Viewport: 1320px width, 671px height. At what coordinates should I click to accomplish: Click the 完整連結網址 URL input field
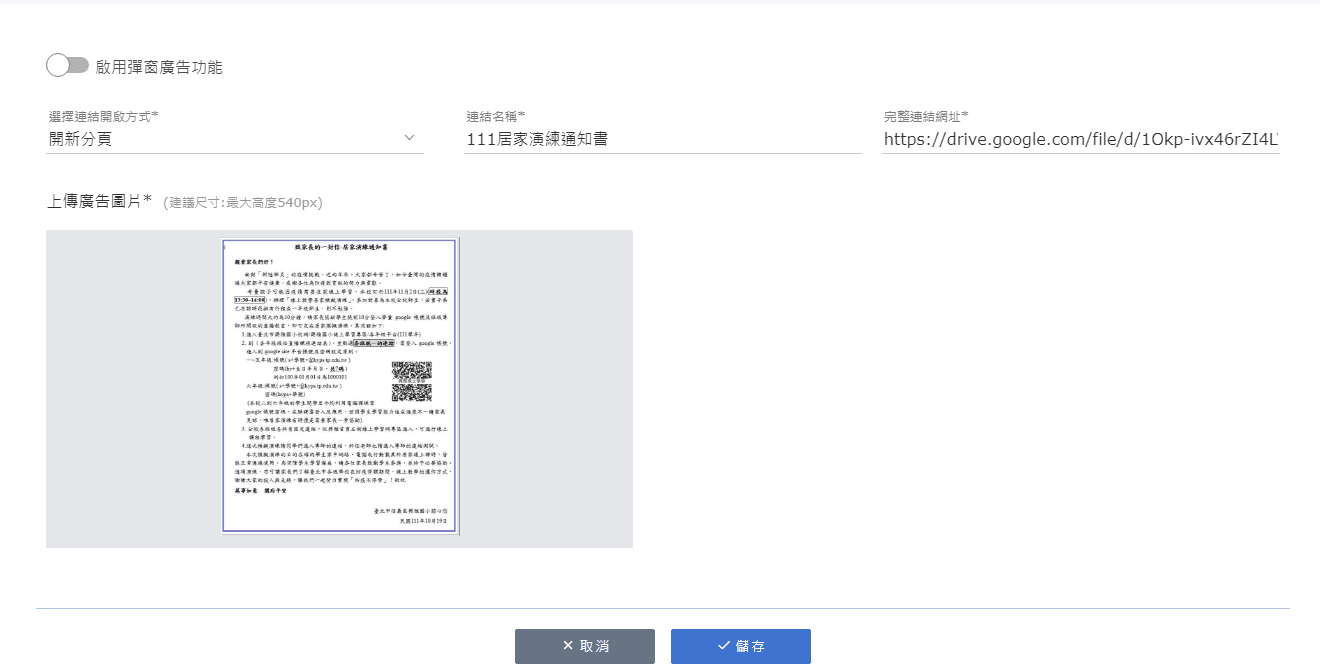[1081, 139]
